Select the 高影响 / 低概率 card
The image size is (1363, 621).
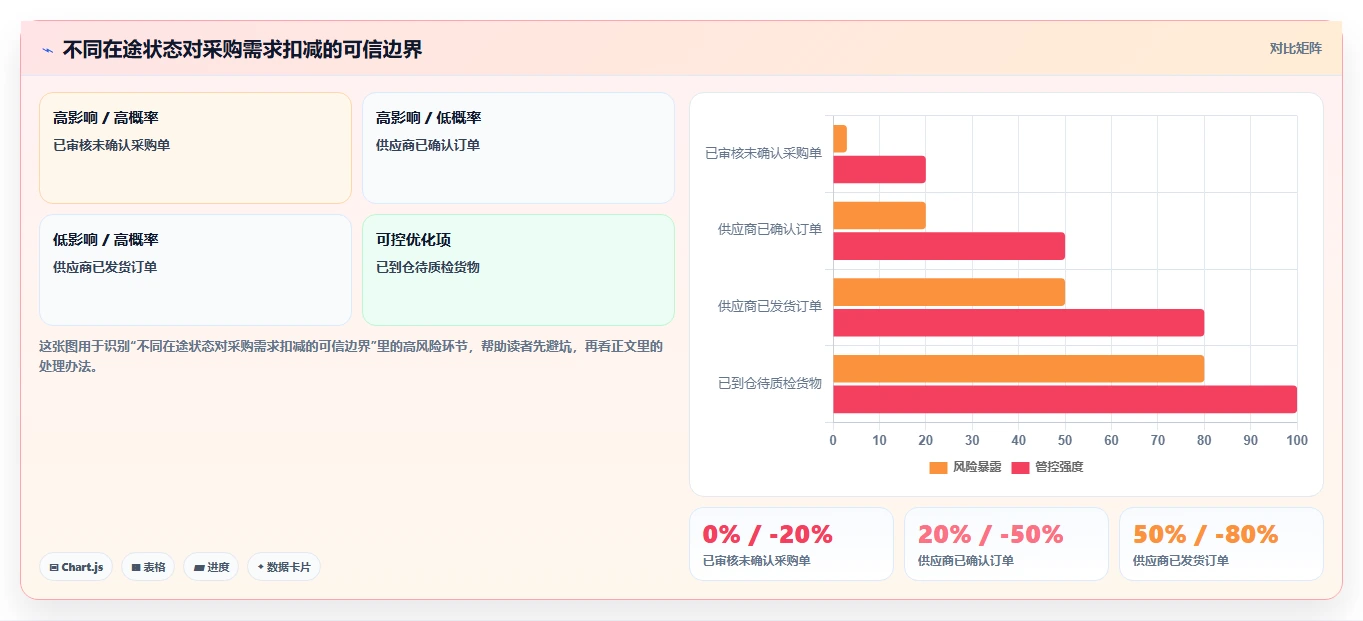point(518,148)
